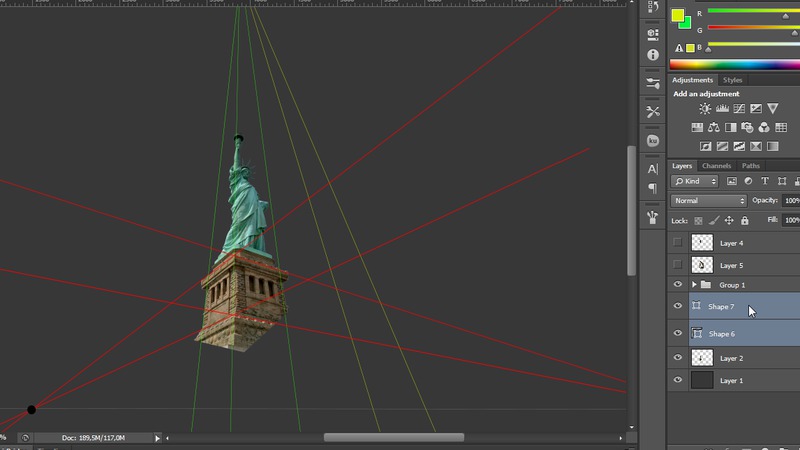Show hidden Layer 4
Screen dimensions: 800x450
click(x=678, y=243)
